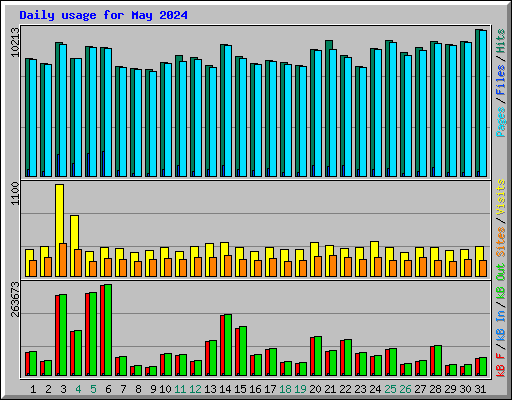Click the chart title 'Daily usage for May 2024'
Image resolution: width=512 pixels, height=400 pixels.
[x=103, y=15]
